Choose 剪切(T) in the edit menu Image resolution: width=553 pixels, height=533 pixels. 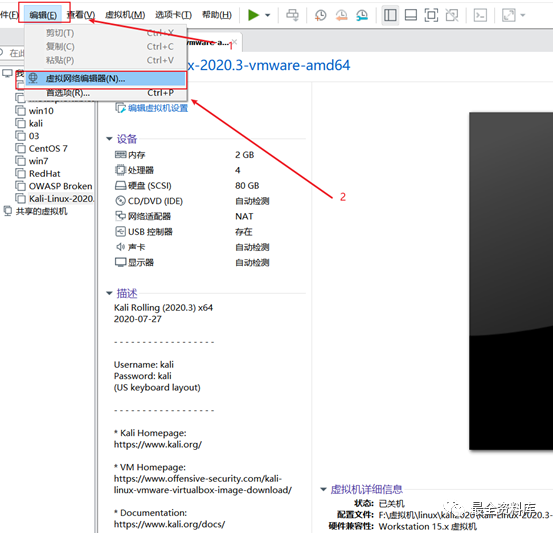click(x=105, y=33)
